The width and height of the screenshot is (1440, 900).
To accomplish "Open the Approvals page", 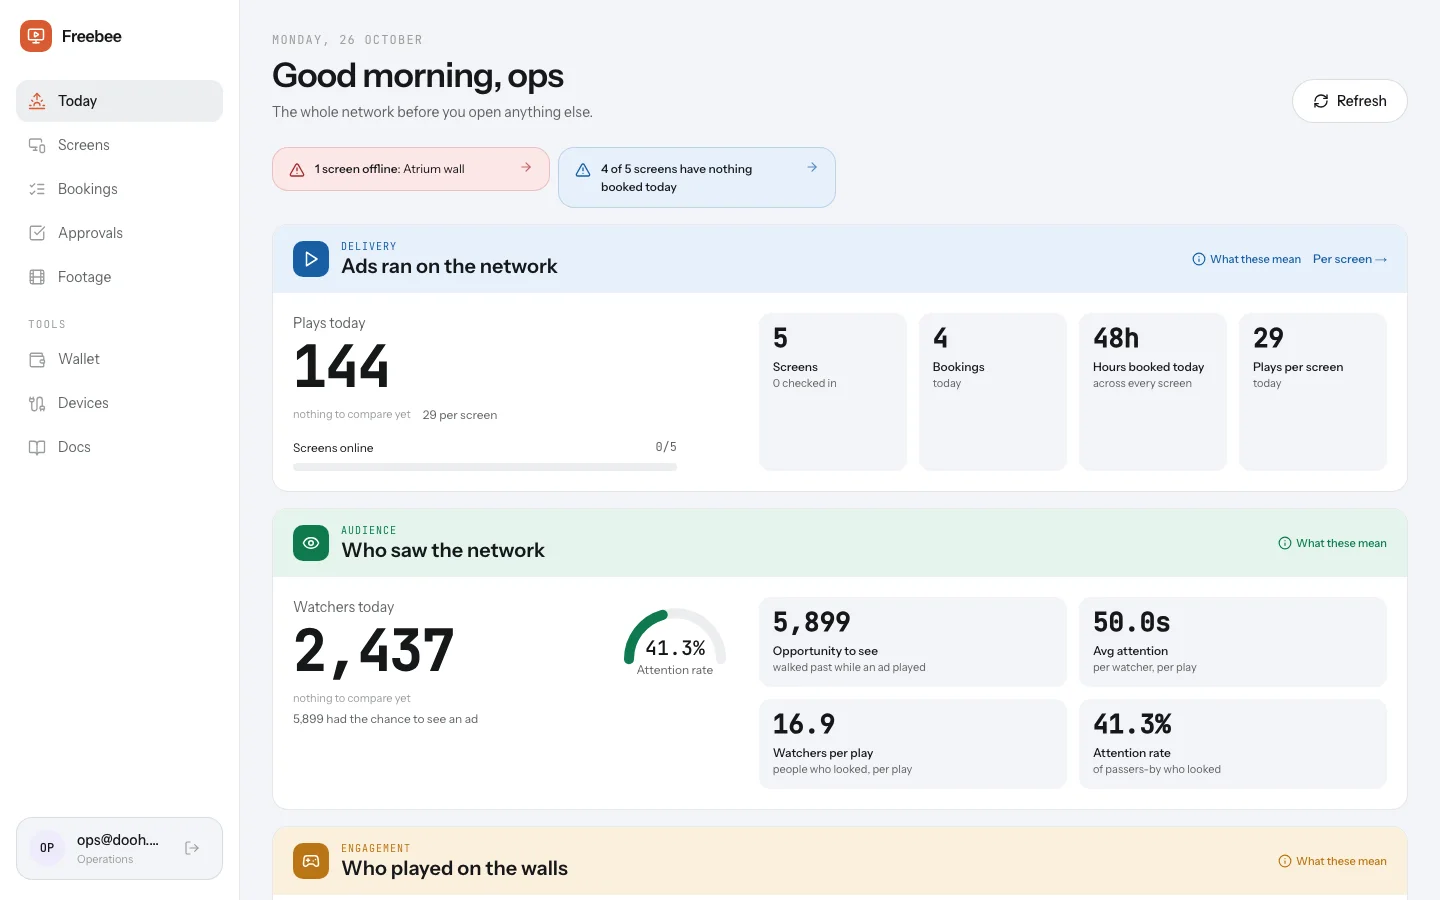I will click(x=119, y=233).
